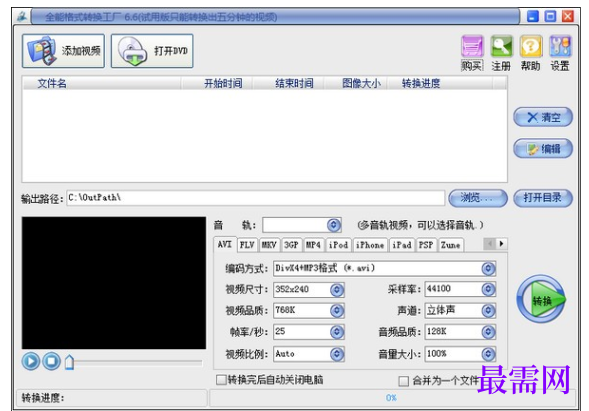Start conversion with the green 转换 button

click(x=541, y=299)
